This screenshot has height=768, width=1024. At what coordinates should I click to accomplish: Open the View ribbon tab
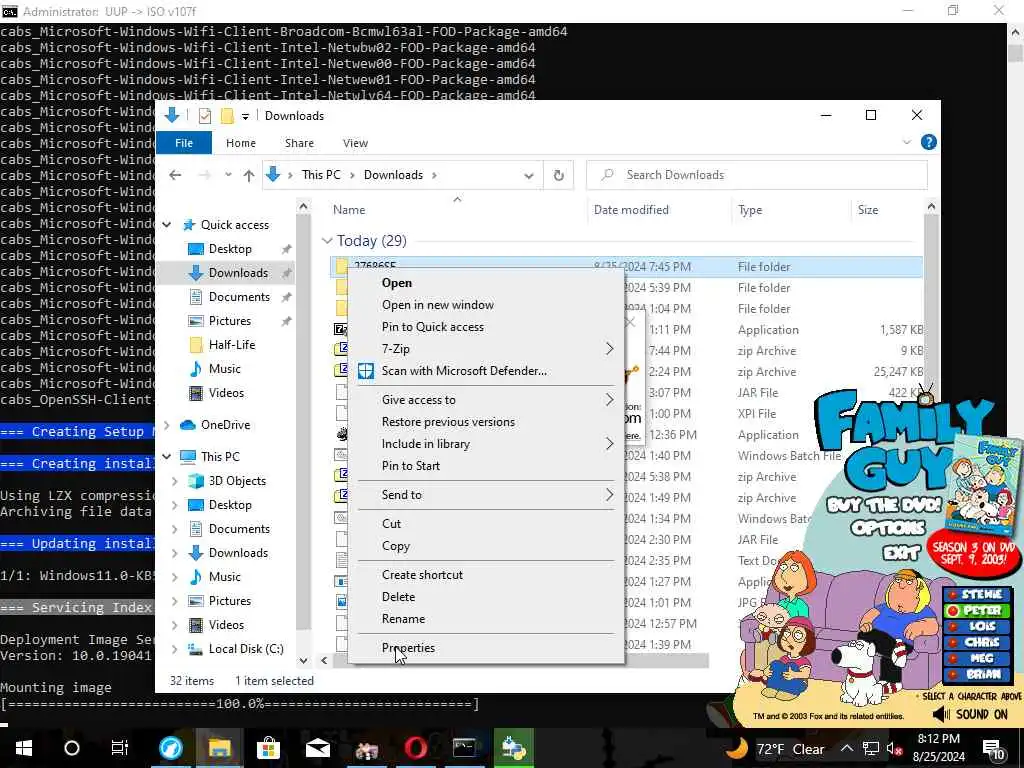point(355,143)
